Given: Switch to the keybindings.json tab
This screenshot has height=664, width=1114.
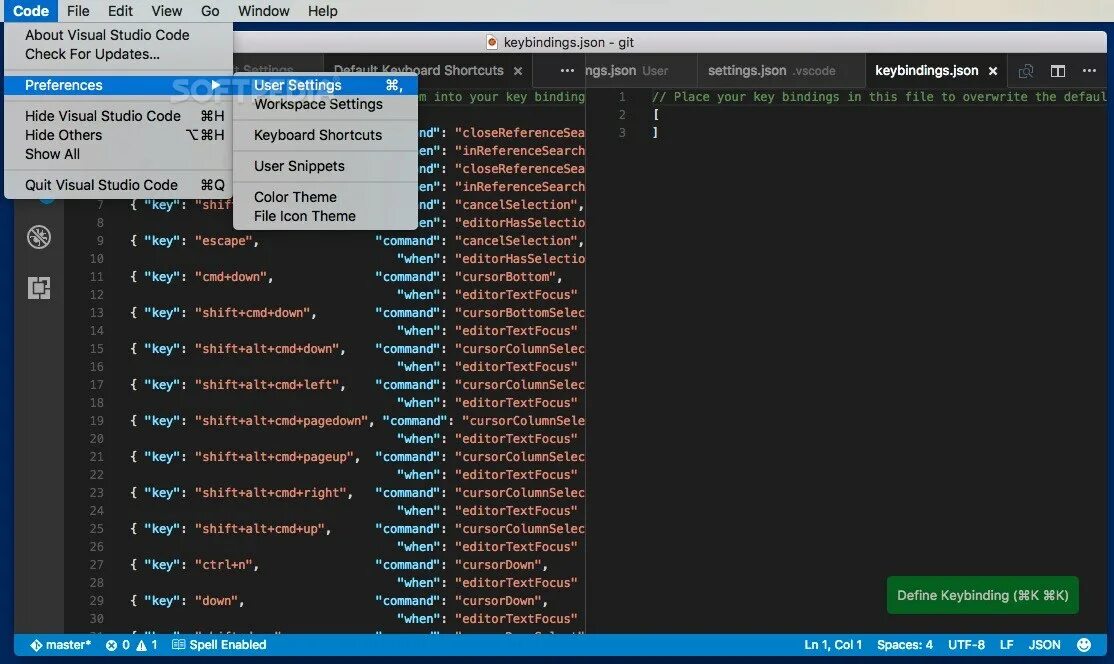Looking at the screenshot, I should [926, 70].
